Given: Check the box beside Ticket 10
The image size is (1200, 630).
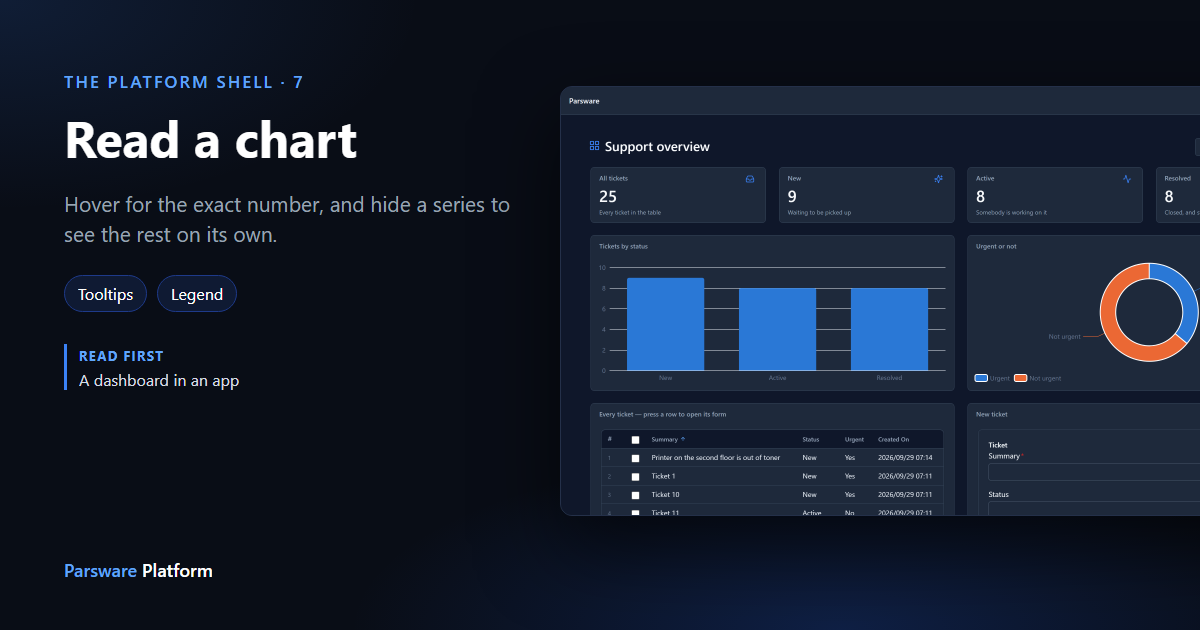Looking at the screenshot, I should [x=635, y=495].
